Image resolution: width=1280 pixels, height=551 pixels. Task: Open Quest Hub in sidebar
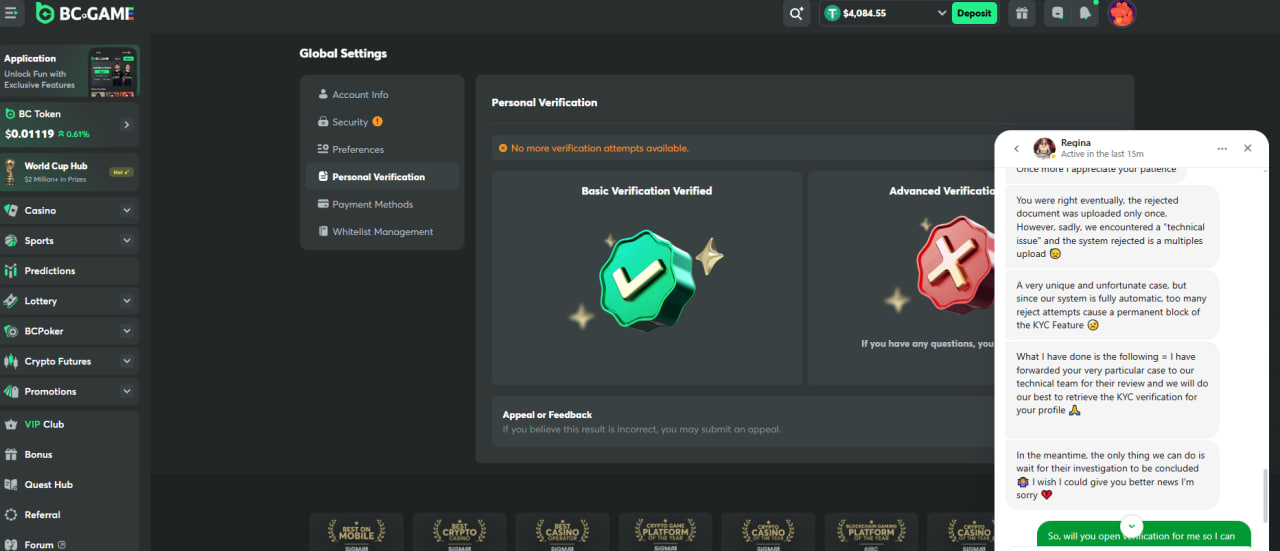70,484
